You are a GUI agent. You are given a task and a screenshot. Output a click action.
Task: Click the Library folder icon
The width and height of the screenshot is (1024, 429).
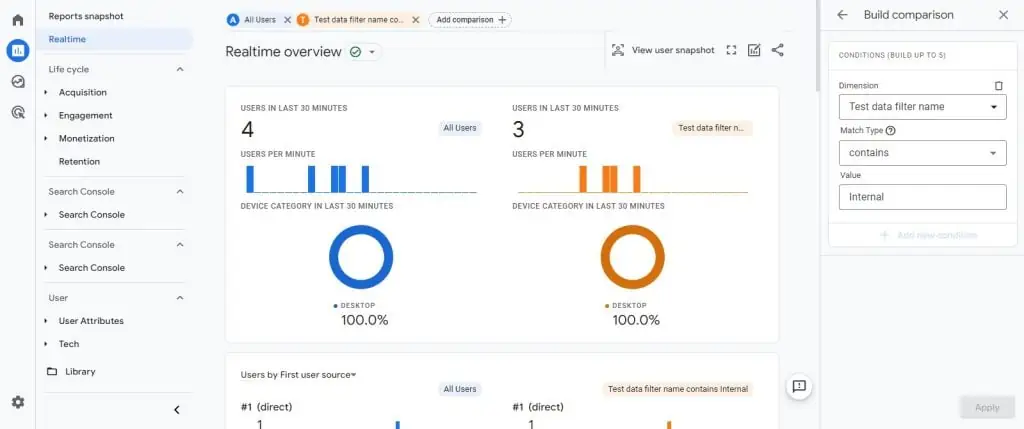pos(52,372)
